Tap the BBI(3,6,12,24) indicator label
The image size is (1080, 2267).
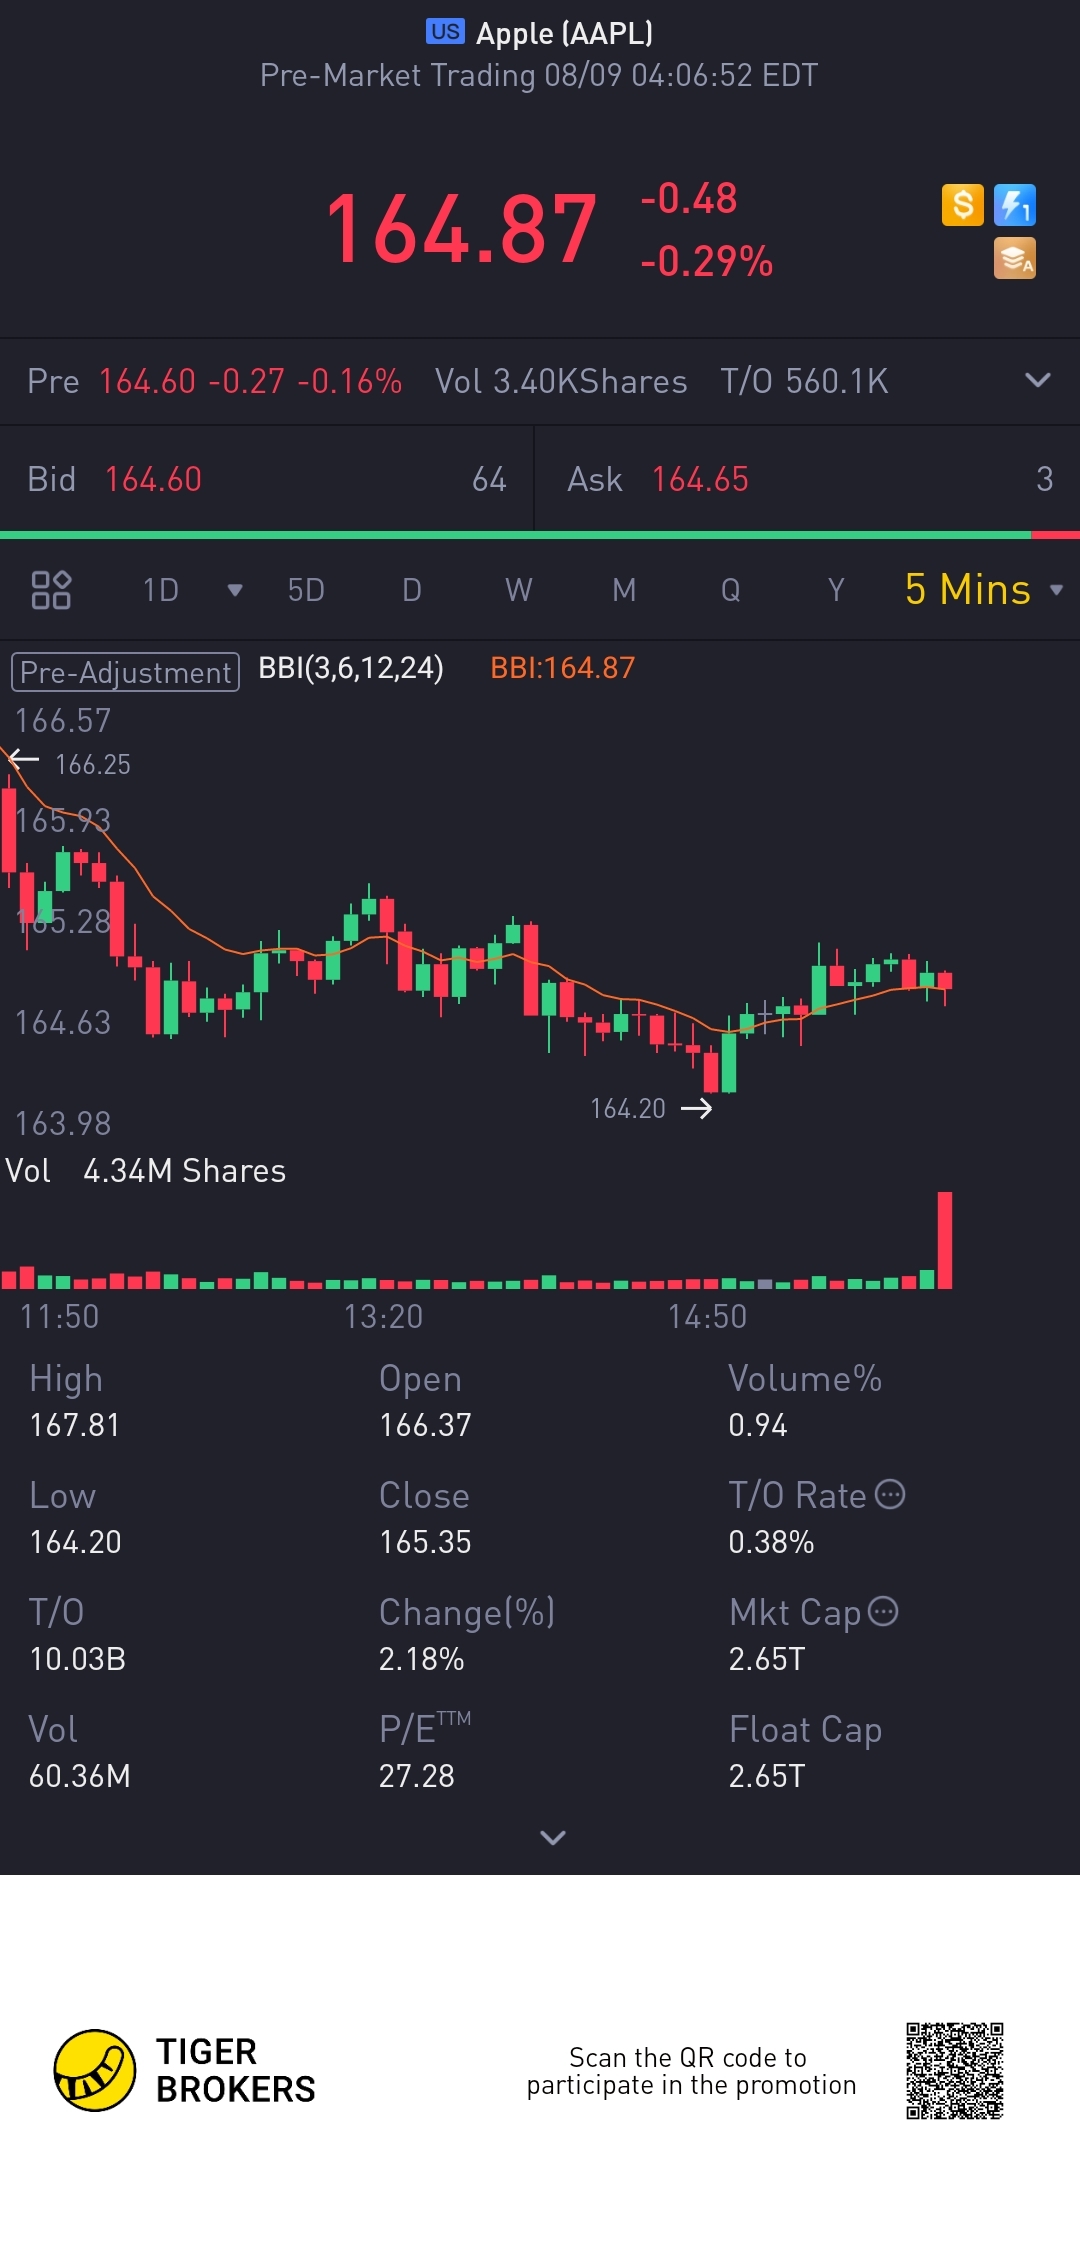350,668
